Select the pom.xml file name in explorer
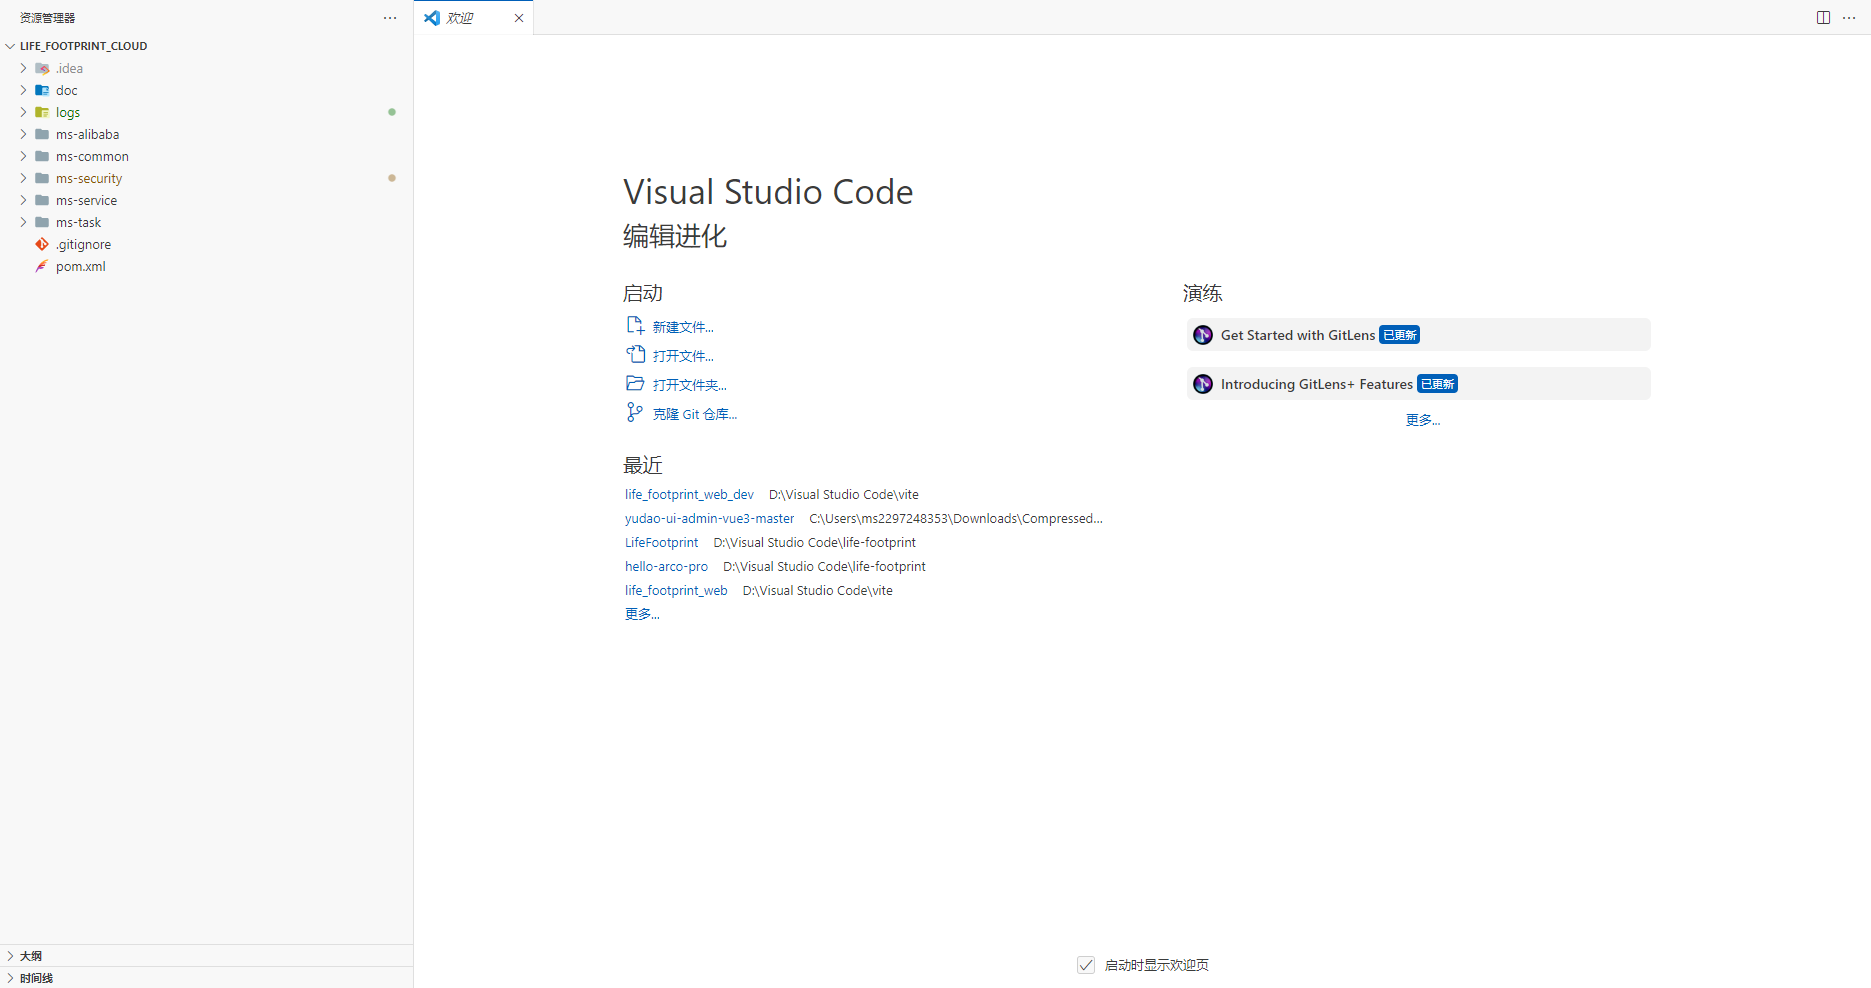This screenshot has height=988, width=1871. 81,266
